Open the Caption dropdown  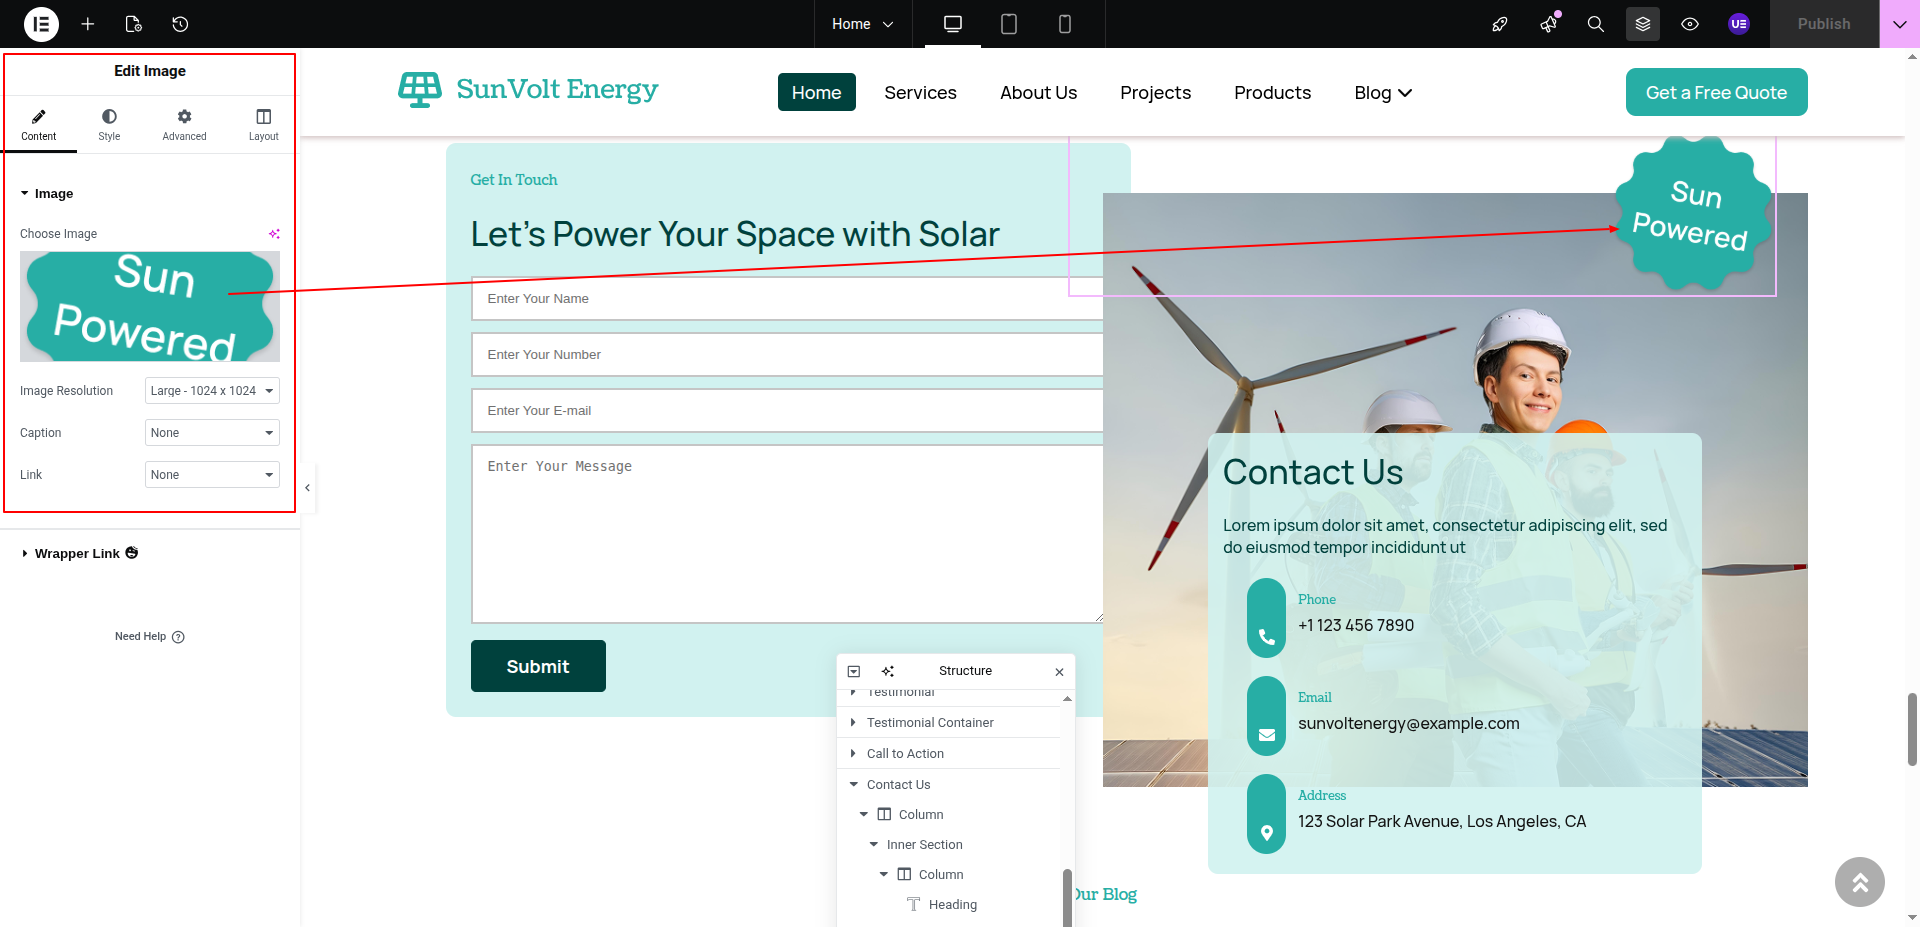point(212,433)
